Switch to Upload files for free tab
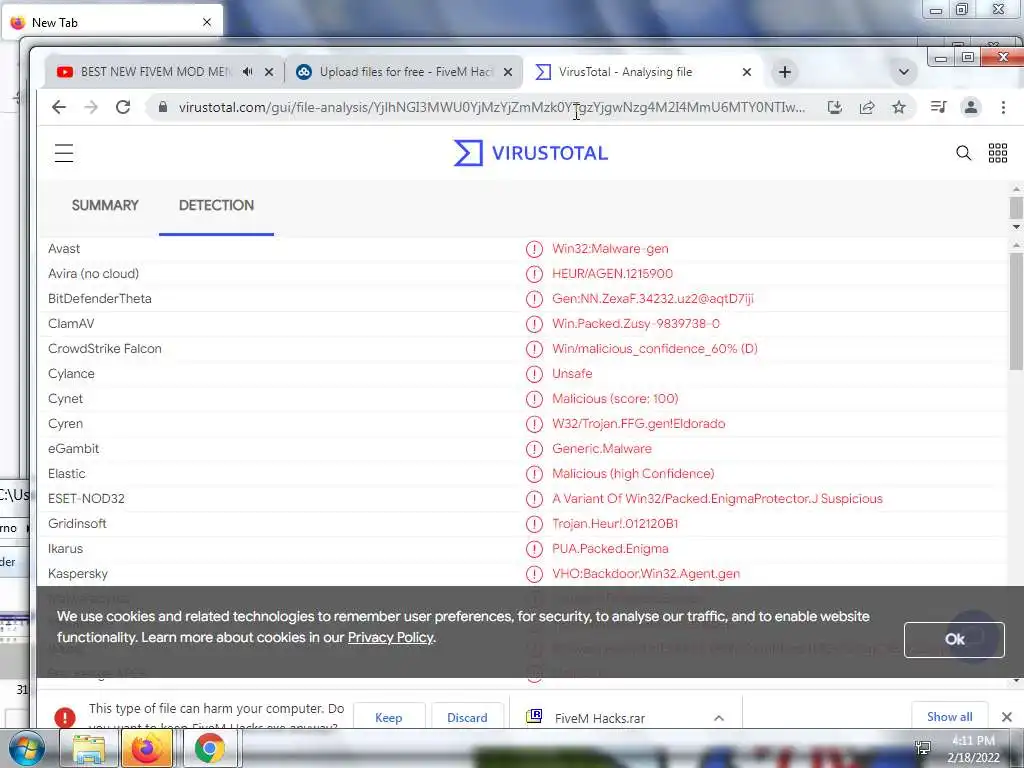The width and height of the screenshot is (1024, 768). pyautogui.click(x=405, y=72)
